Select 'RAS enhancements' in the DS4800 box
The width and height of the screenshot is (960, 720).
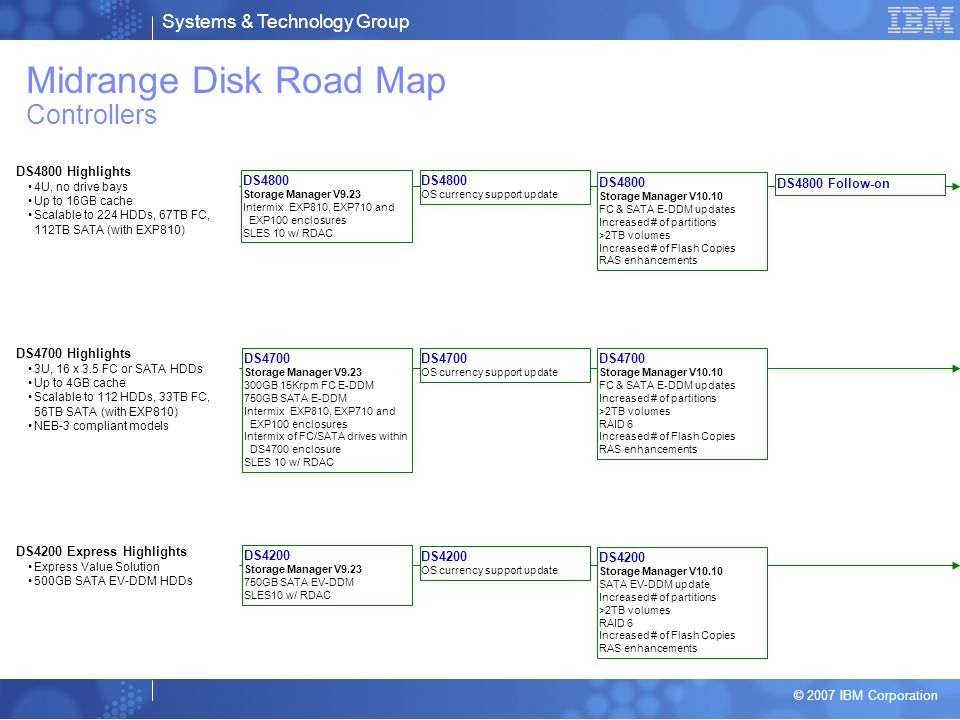[648, 260]
